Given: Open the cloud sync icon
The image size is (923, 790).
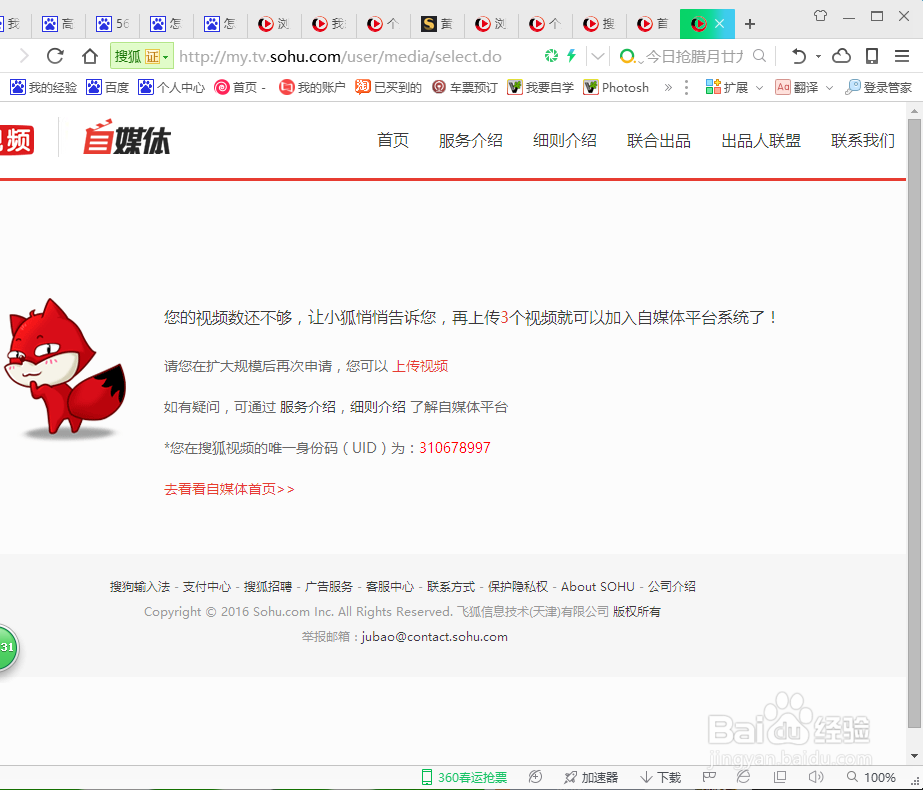Looking at the screenshot, I should (x=841, y=56).
